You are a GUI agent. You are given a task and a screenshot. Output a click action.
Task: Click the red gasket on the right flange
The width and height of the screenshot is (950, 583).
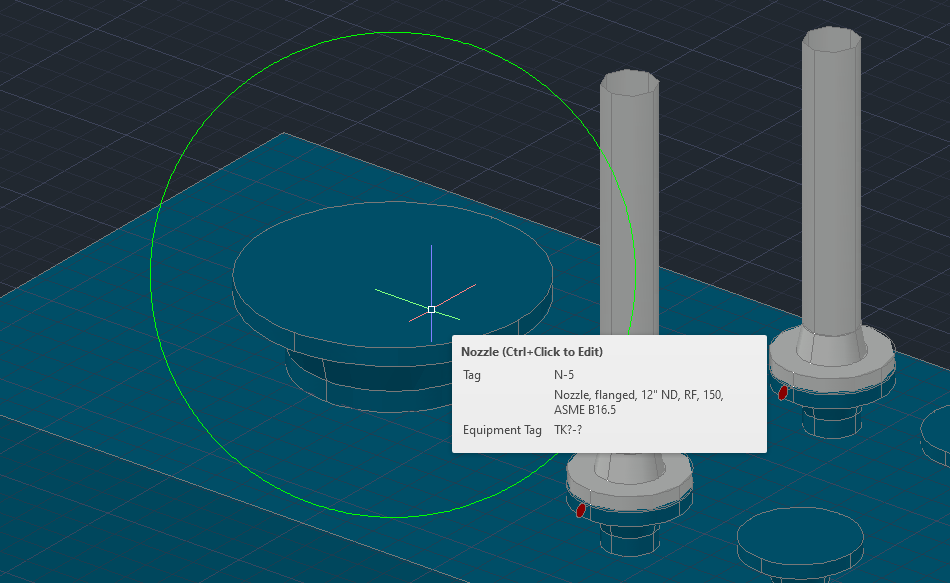[x=784, y=393]
